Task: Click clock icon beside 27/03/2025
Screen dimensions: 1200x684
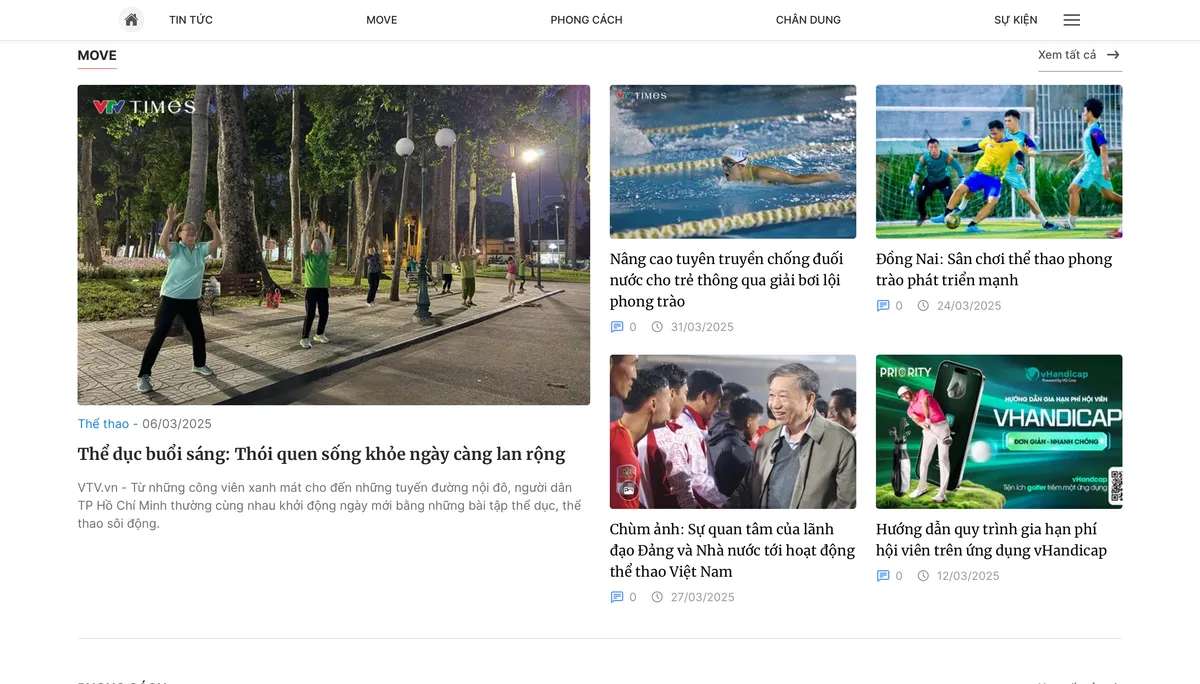Action: [x=657, y=597]
